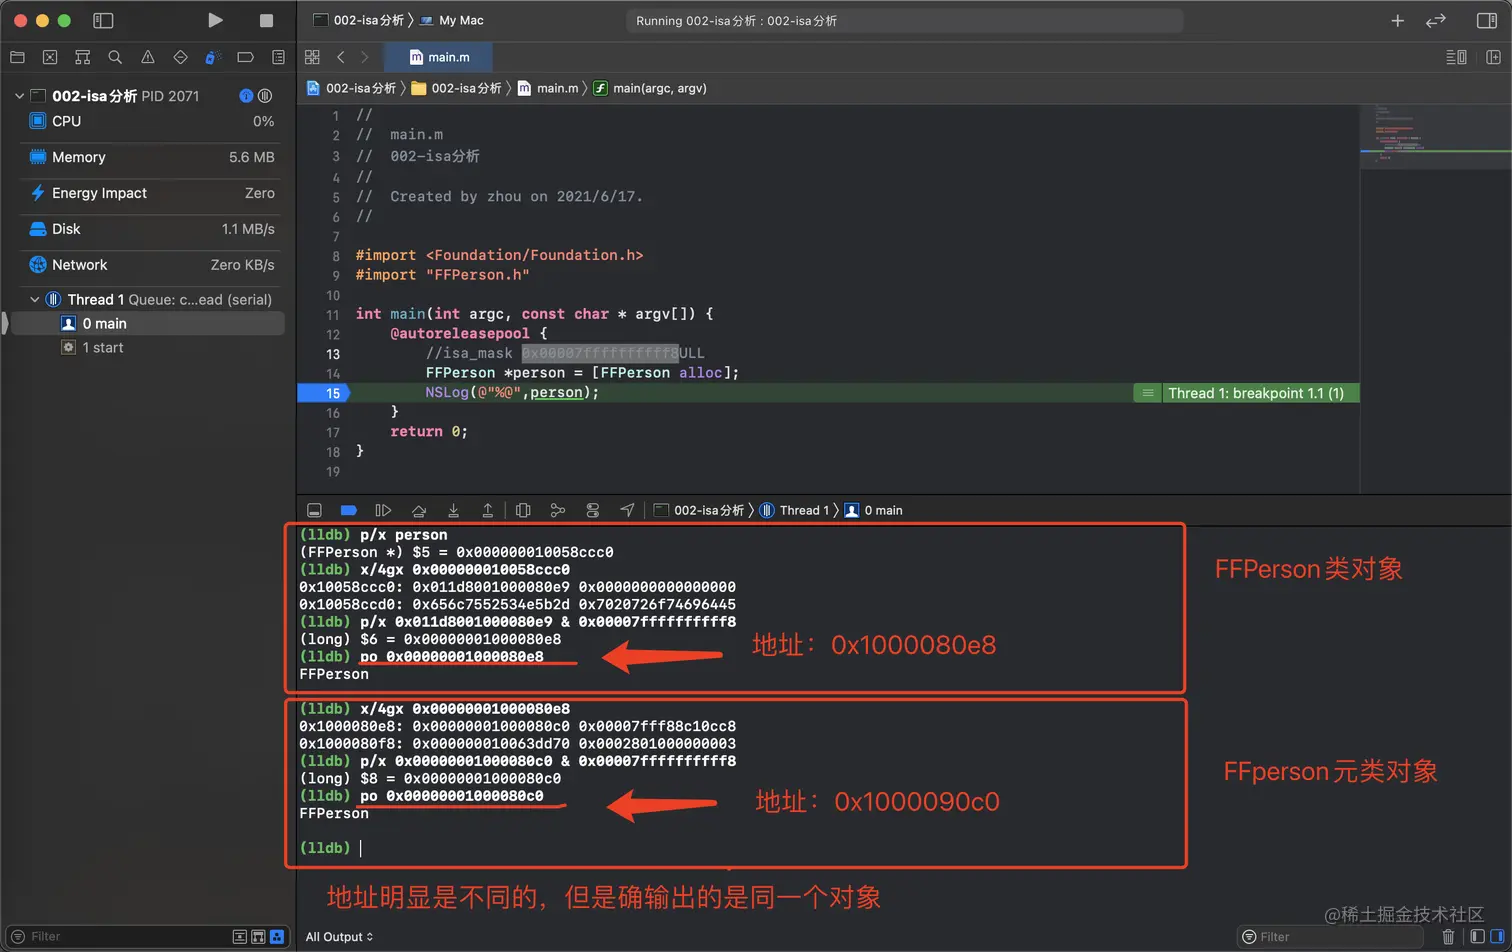This screenshot has width=1512, height=952.
Task: Select the Issue navigator warning icon
Action: coord(147,57)
